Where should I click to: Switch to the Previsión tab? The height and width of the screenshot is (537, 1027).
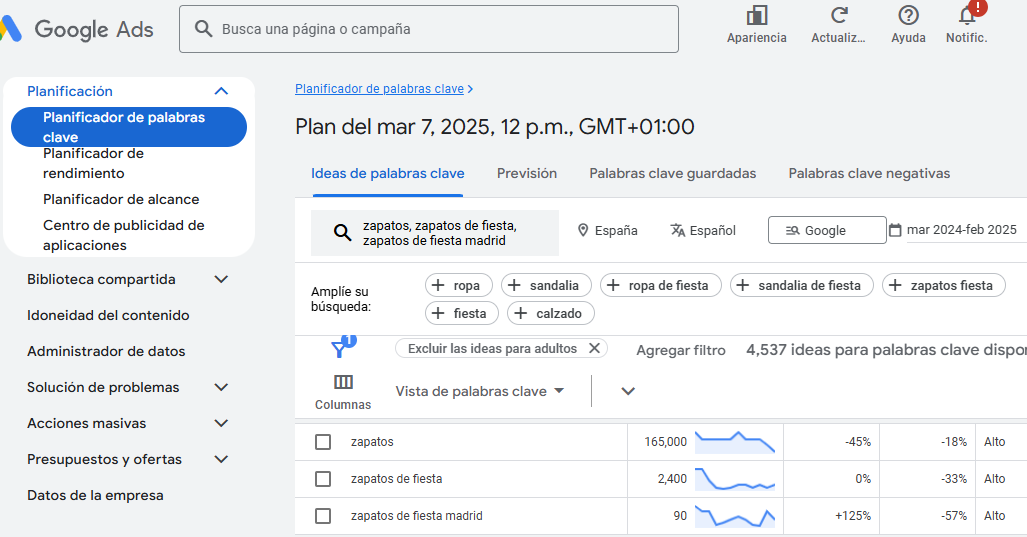coord(527,174)
